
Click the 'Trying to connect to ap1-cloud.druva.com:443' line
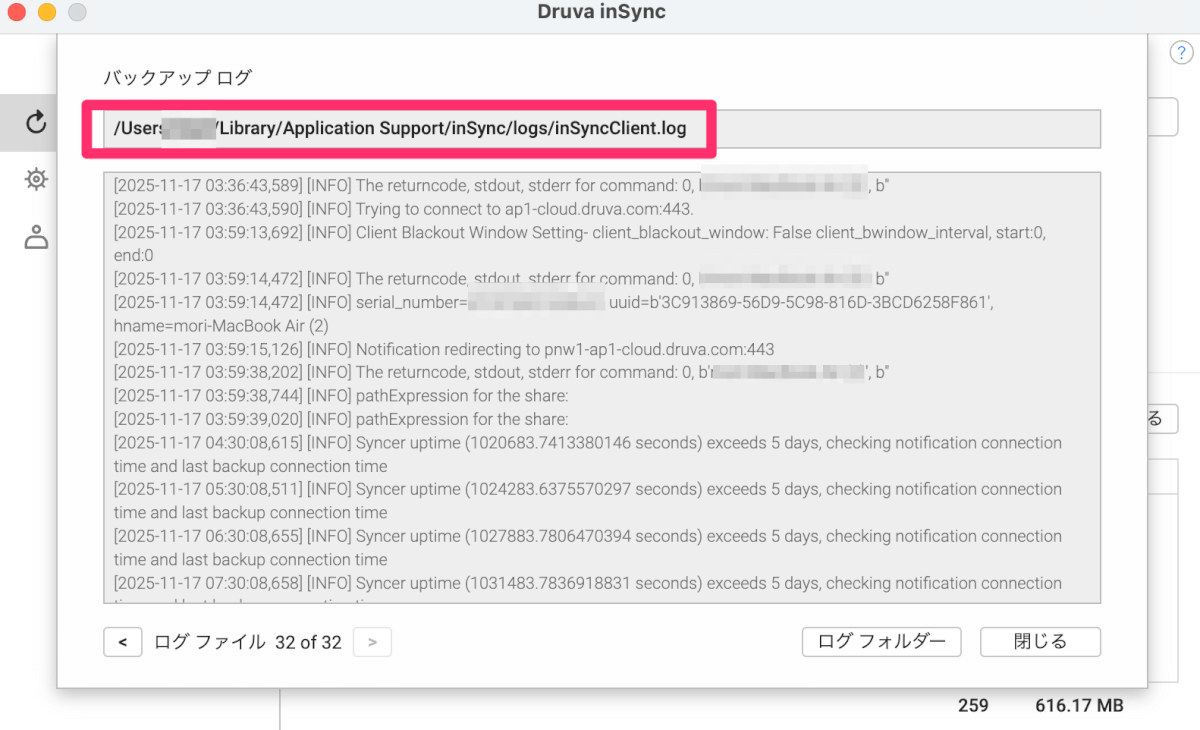tap(403, 209)
